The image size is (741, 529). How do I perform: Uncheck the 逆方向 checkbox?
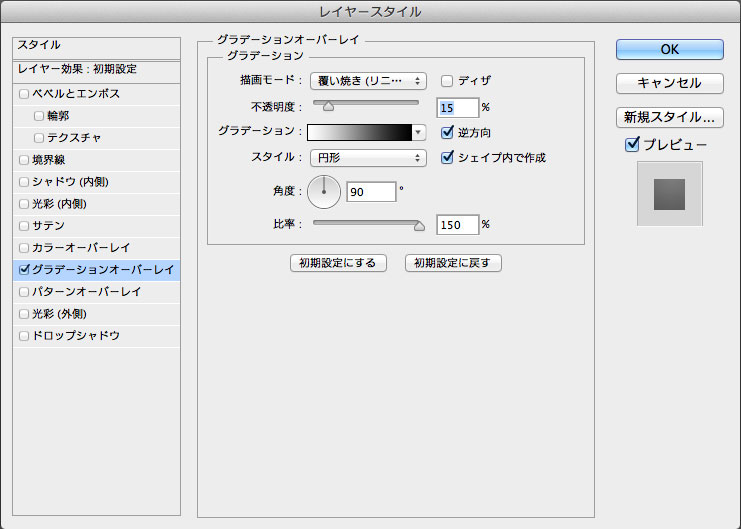point(448,132)
